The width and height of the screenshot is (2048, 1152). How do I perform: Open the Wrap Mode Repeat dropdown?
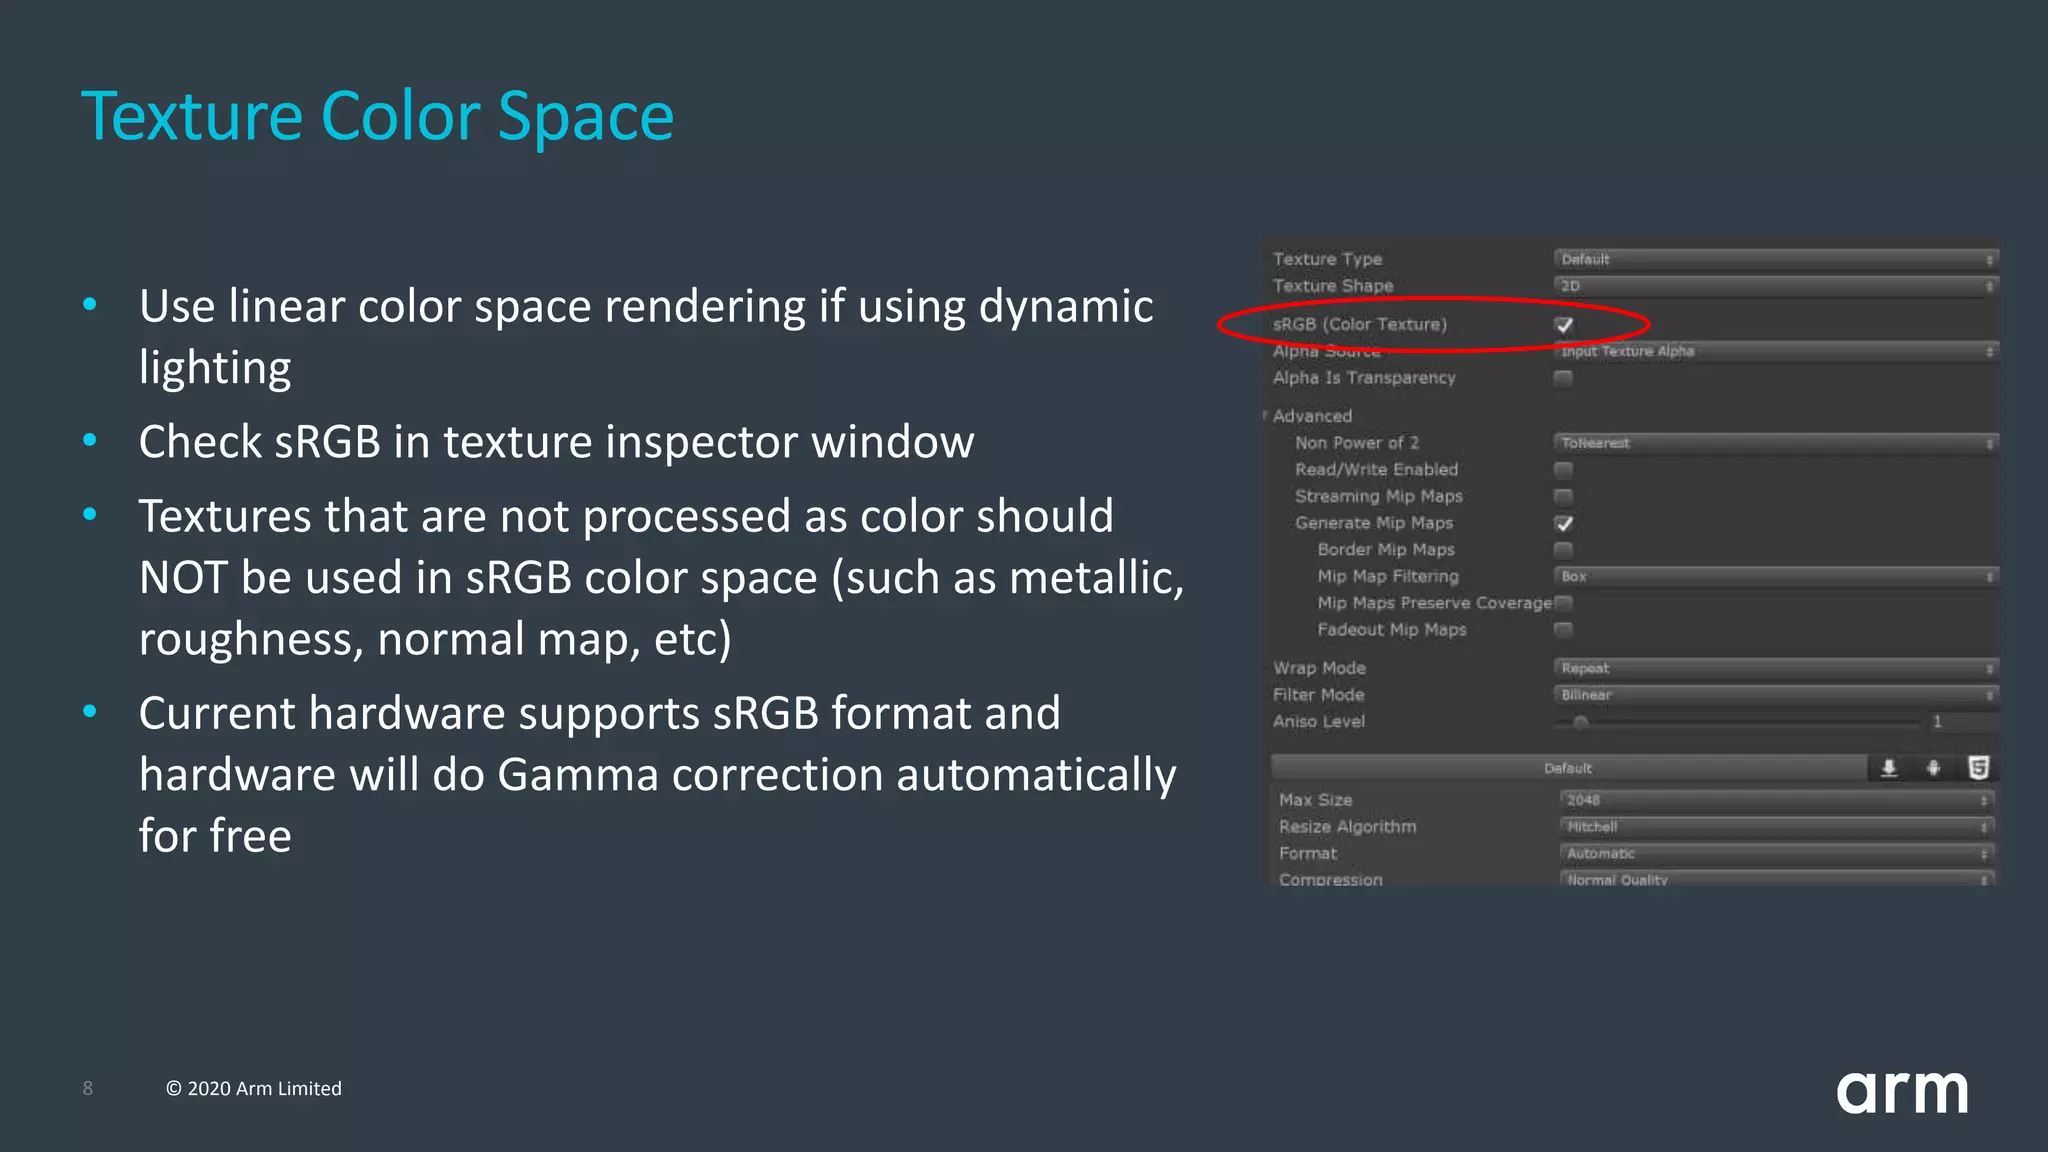pyautogui.click(x=1775, y=668)
